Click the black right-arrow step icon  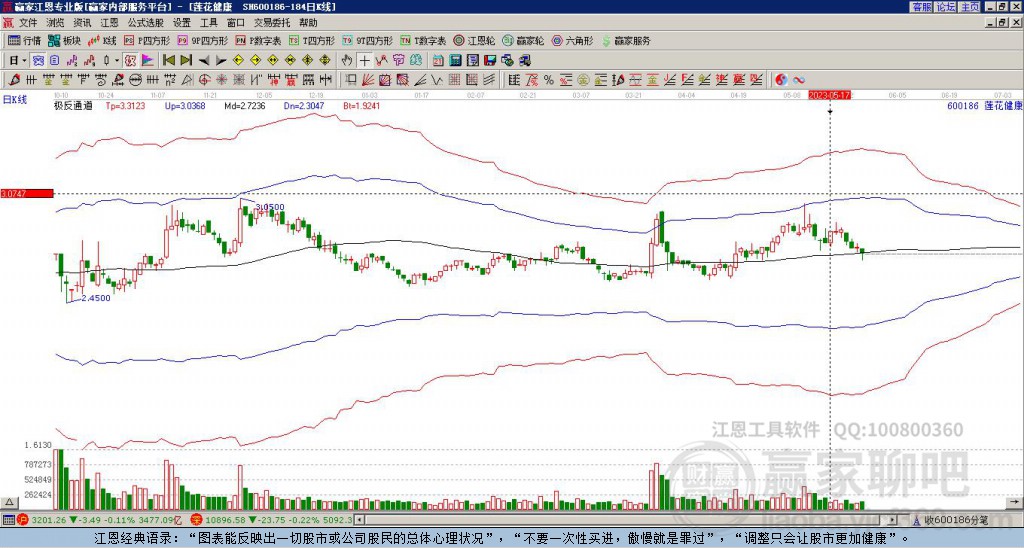(221, 61)
